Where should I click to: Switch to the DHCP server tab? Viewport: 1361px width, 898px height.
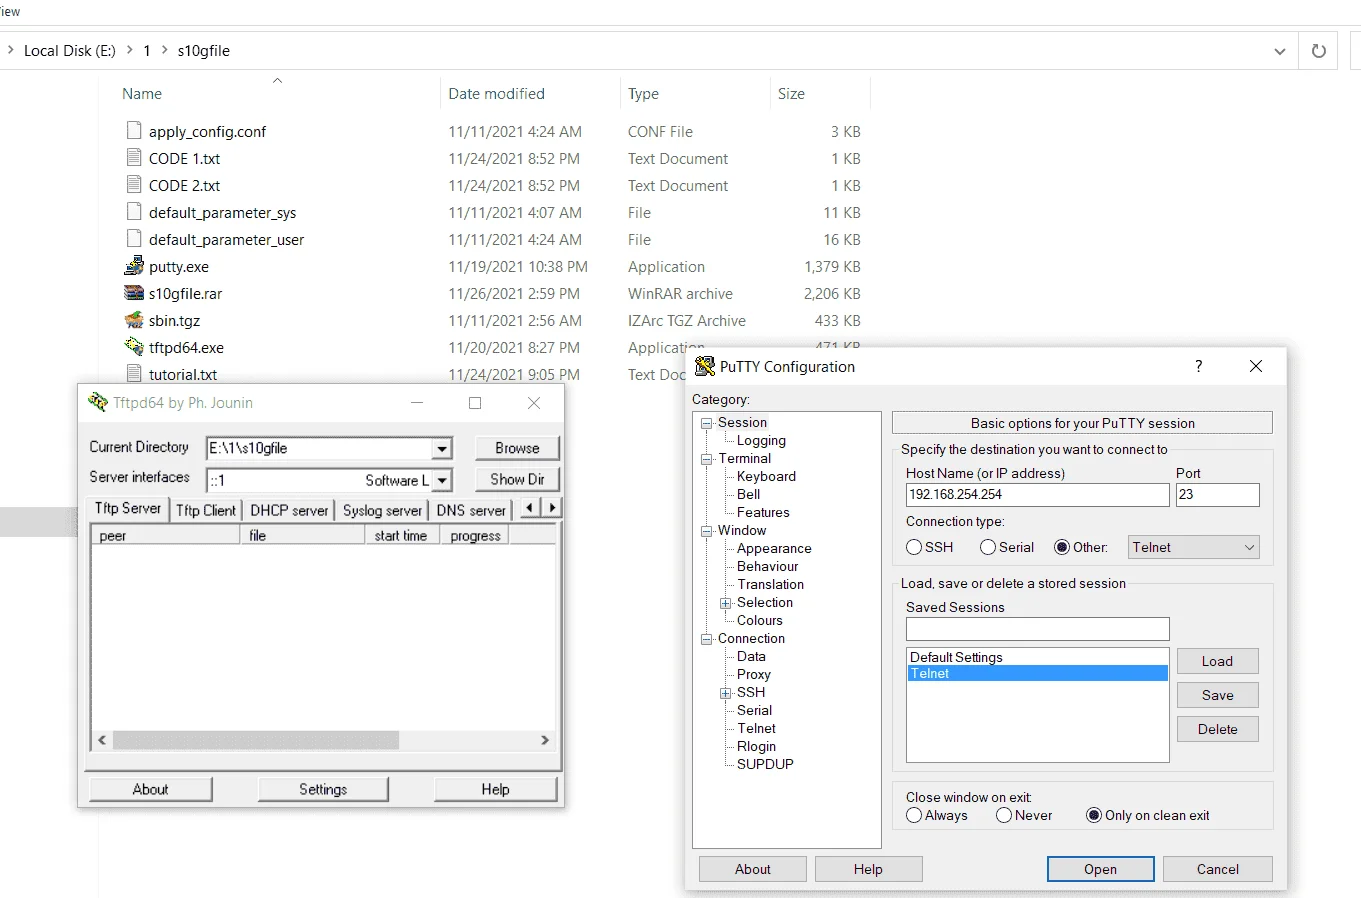point(289,510)
